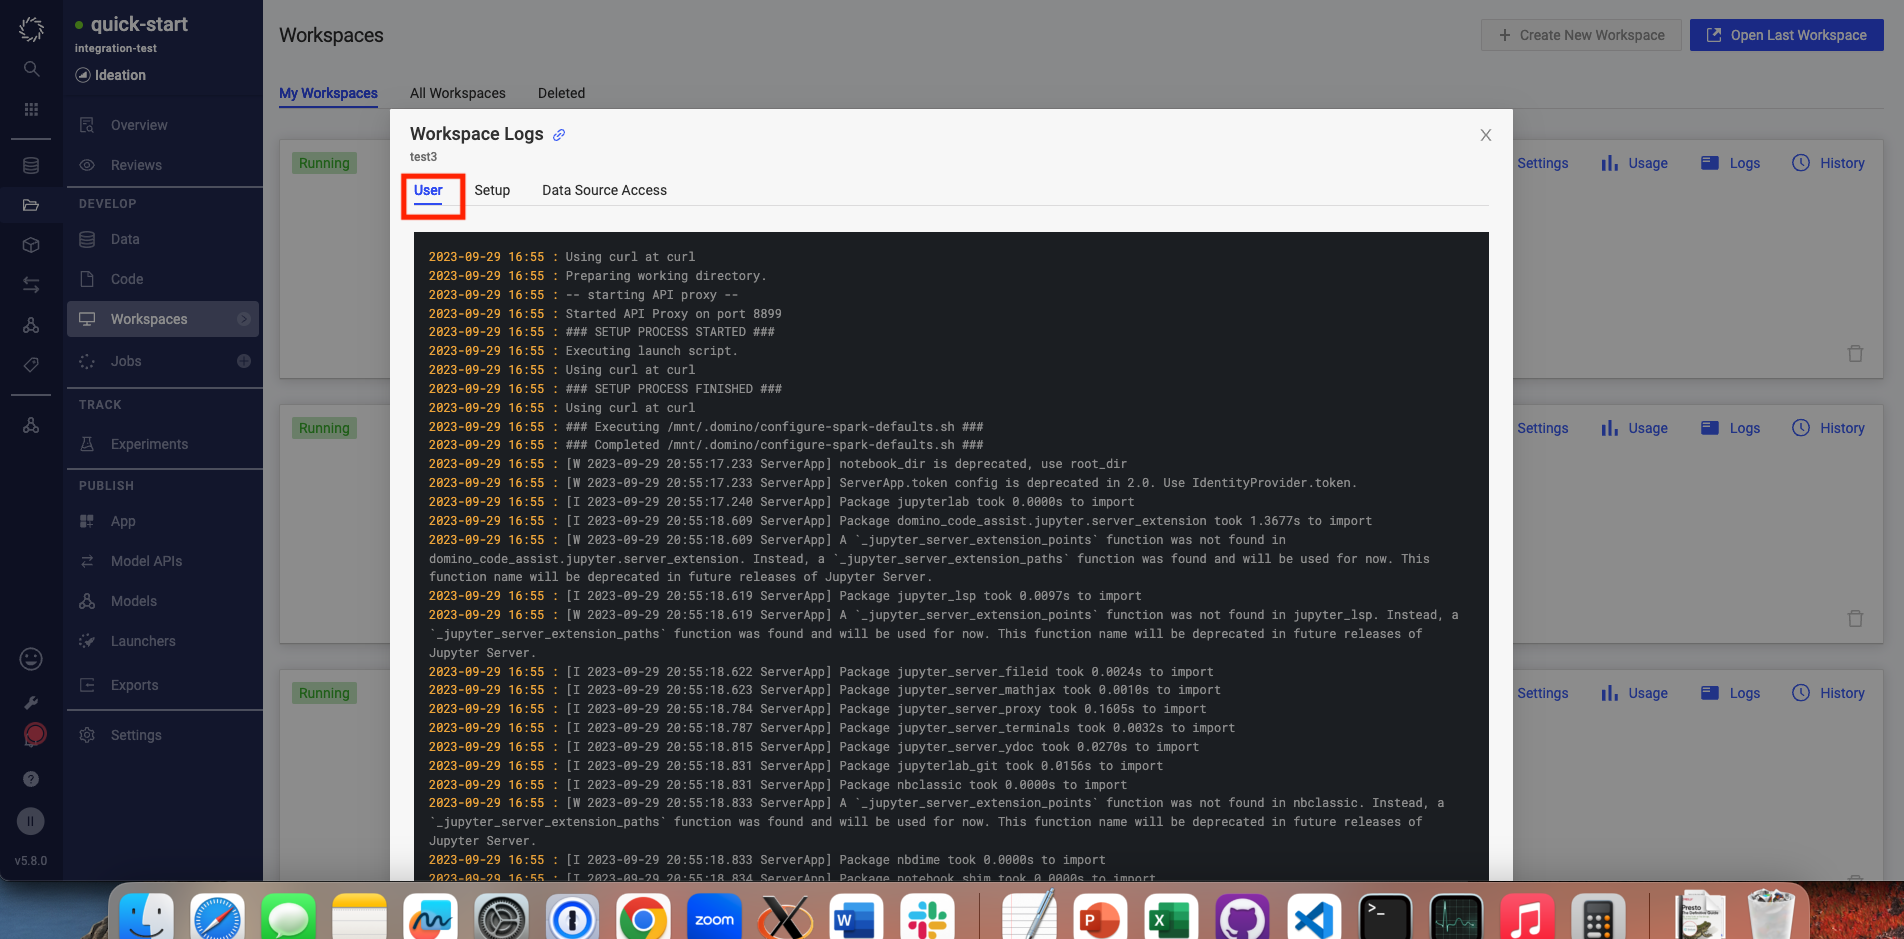Open the search magnifier in left rail
The width and height of the screenshot is (1904, 939).
[x=31, y=68]
